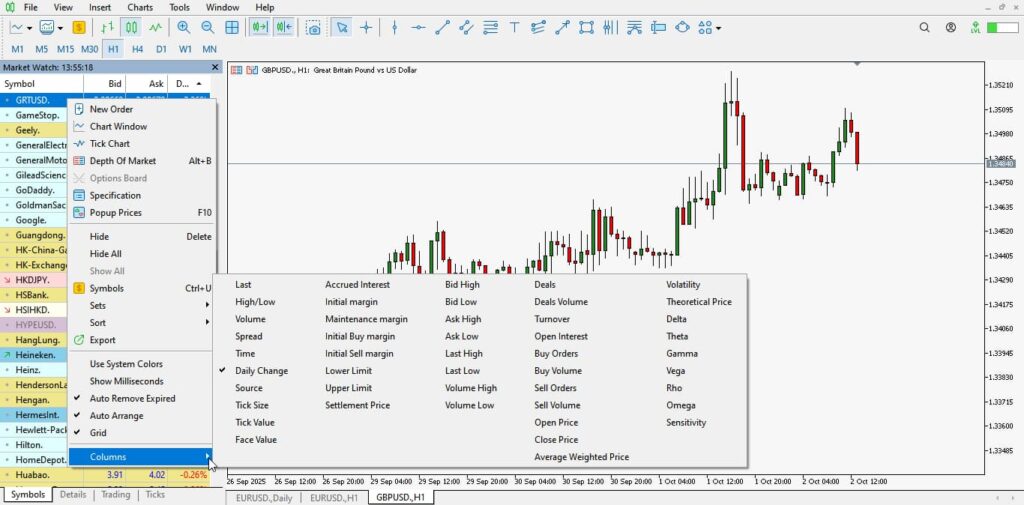Select the crosshair cursor tool
The width and height of the screenshot is (1024, 505).
pyautogui.click(x=366, y=28)
